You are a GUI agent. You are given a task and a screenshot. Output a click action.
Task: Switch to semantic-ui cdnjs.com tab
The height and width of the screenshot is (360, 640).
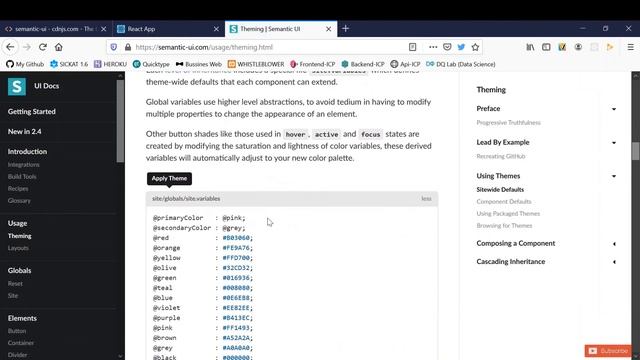click(56, 29)
